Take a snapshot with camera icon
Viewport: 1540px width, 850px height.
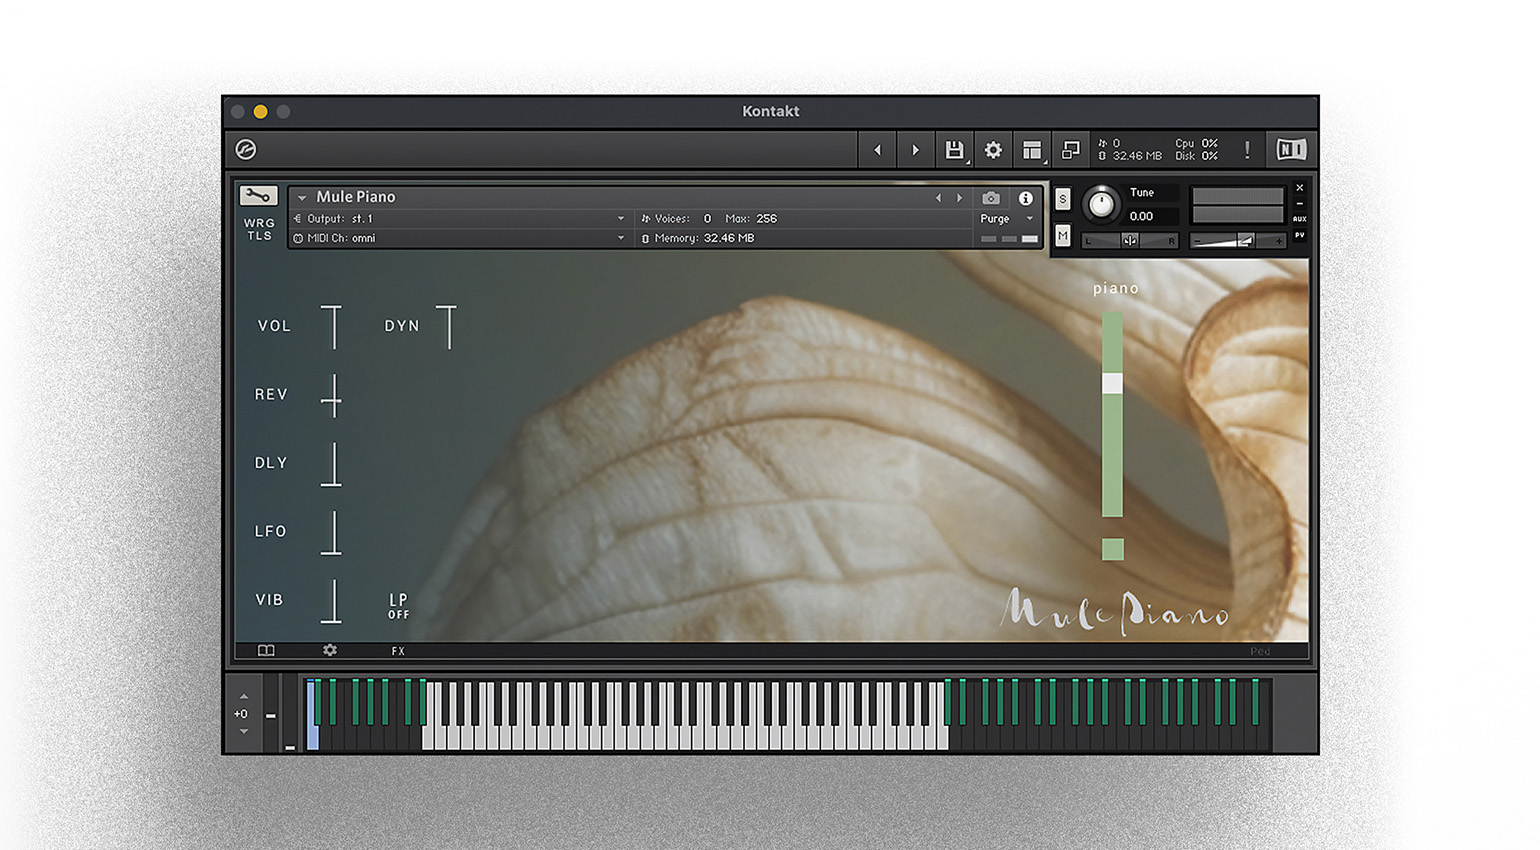click(990, 198)
